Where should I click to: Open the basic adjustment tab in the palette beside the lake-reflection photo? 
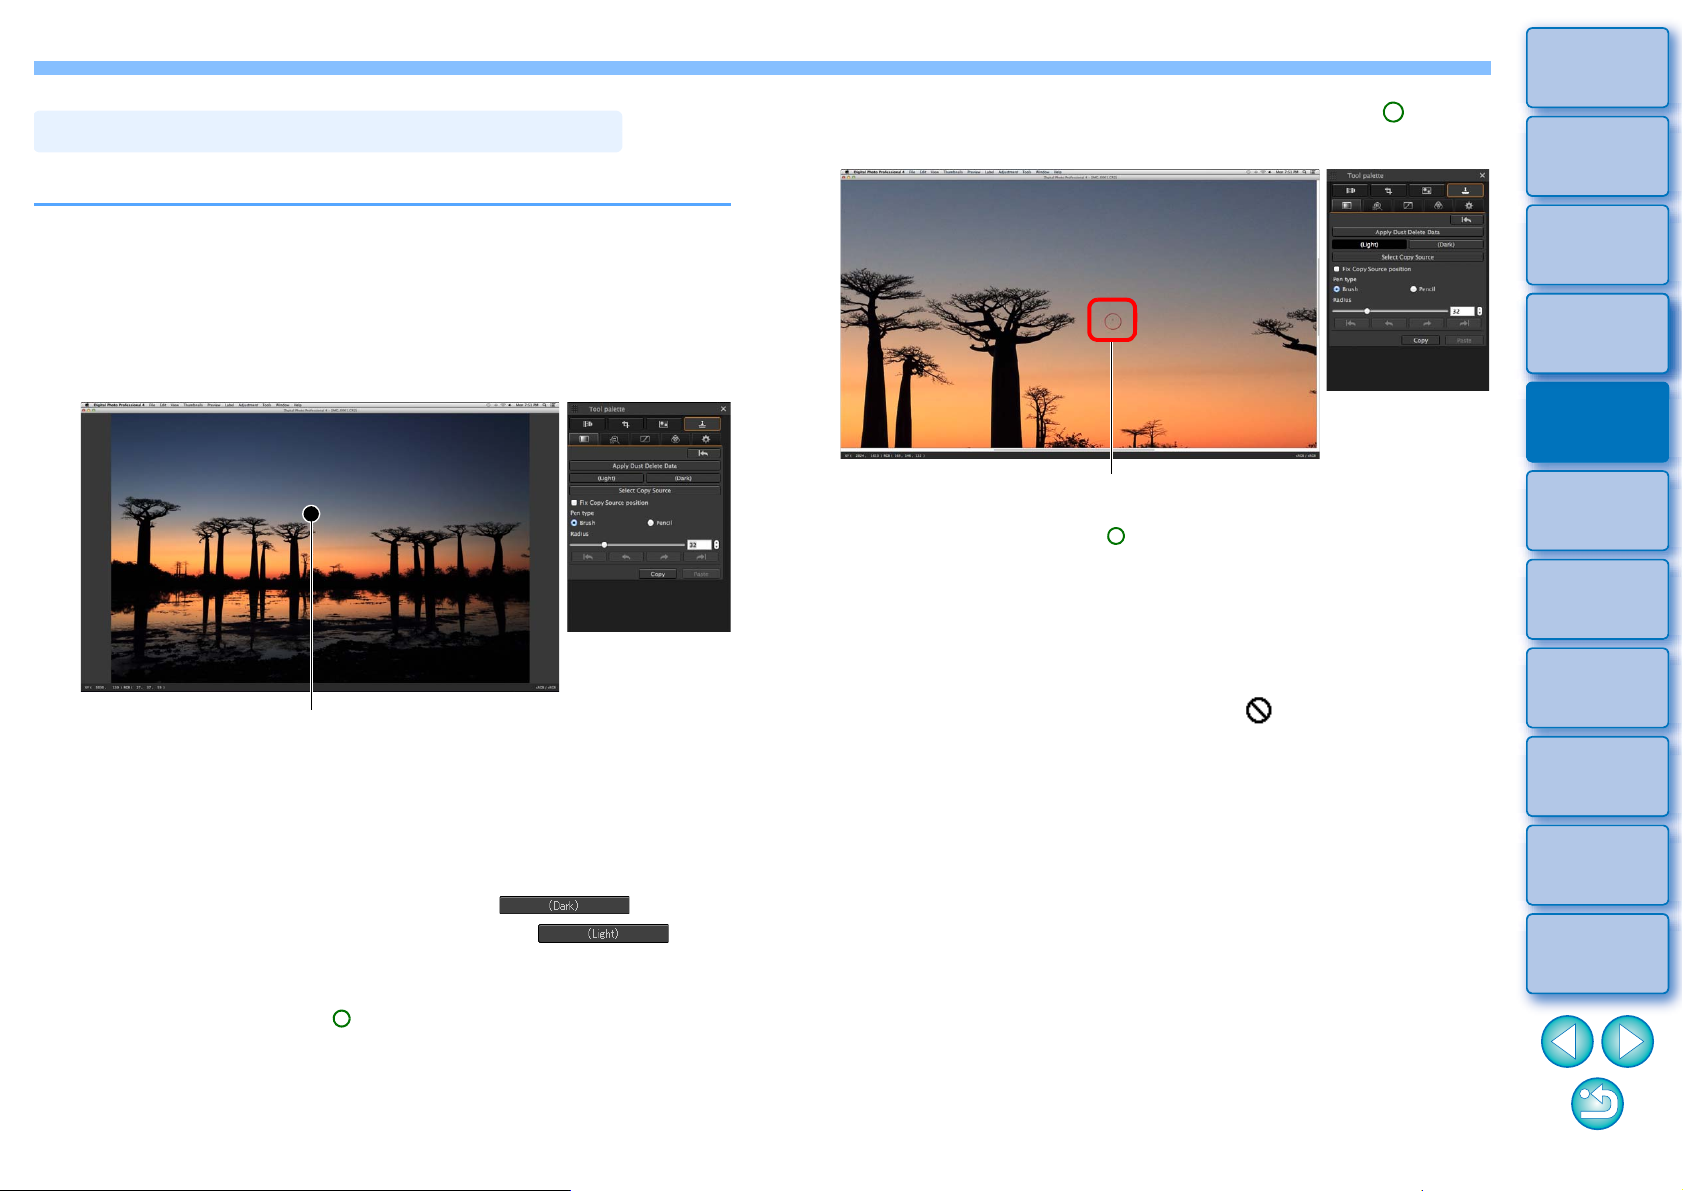pos(584,439)
